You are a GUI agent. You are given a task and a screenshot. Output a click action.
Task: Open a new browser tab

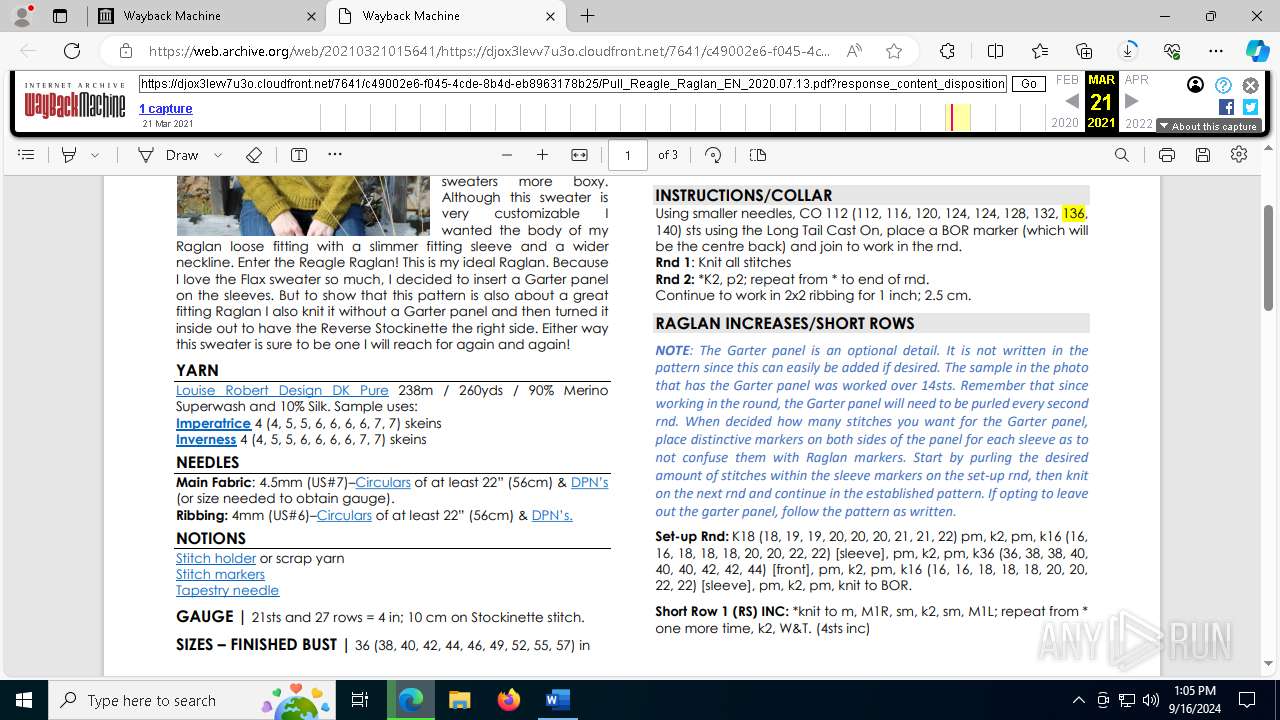(x=587, y=16)
